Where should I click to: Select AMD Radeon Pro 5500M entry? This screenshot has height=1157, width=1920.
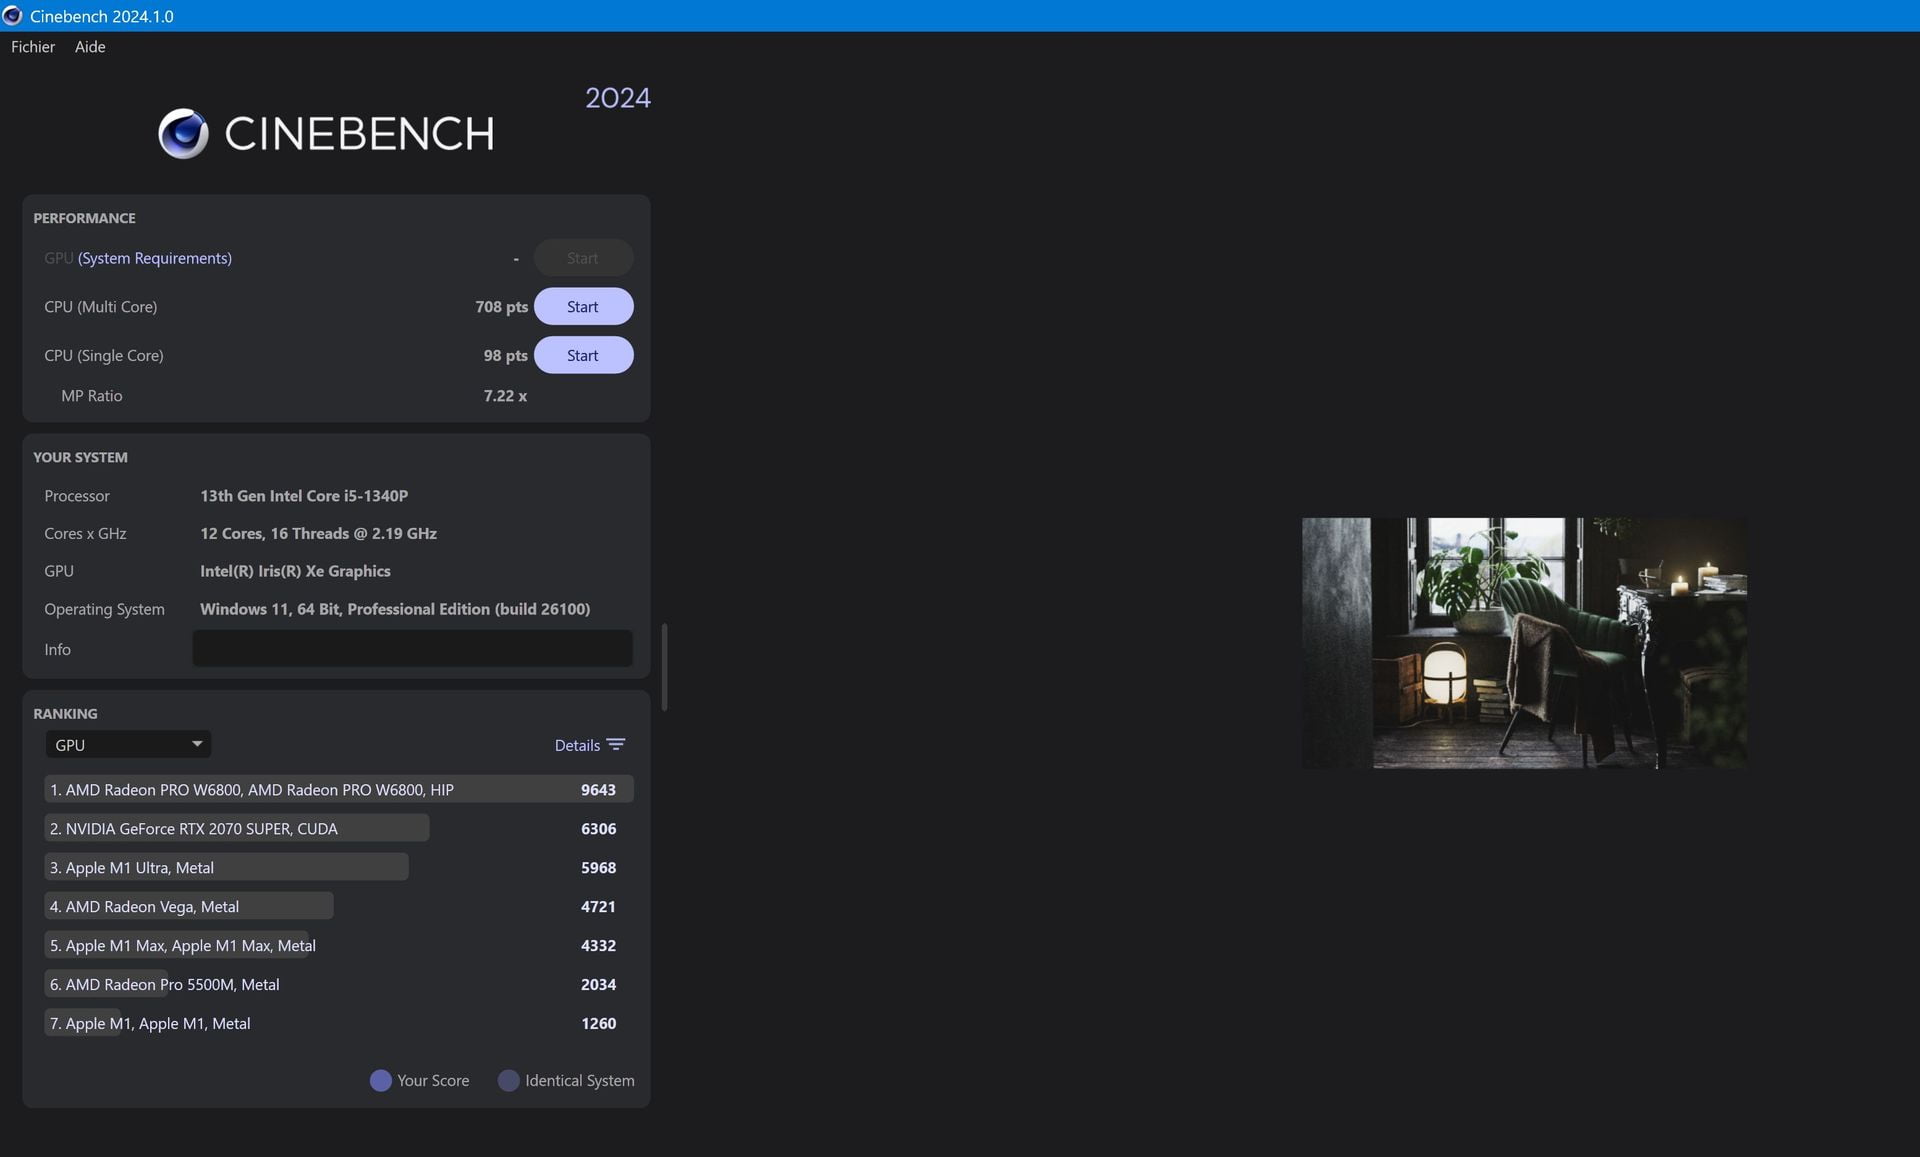pyautogui.click(x=339, y=985)
